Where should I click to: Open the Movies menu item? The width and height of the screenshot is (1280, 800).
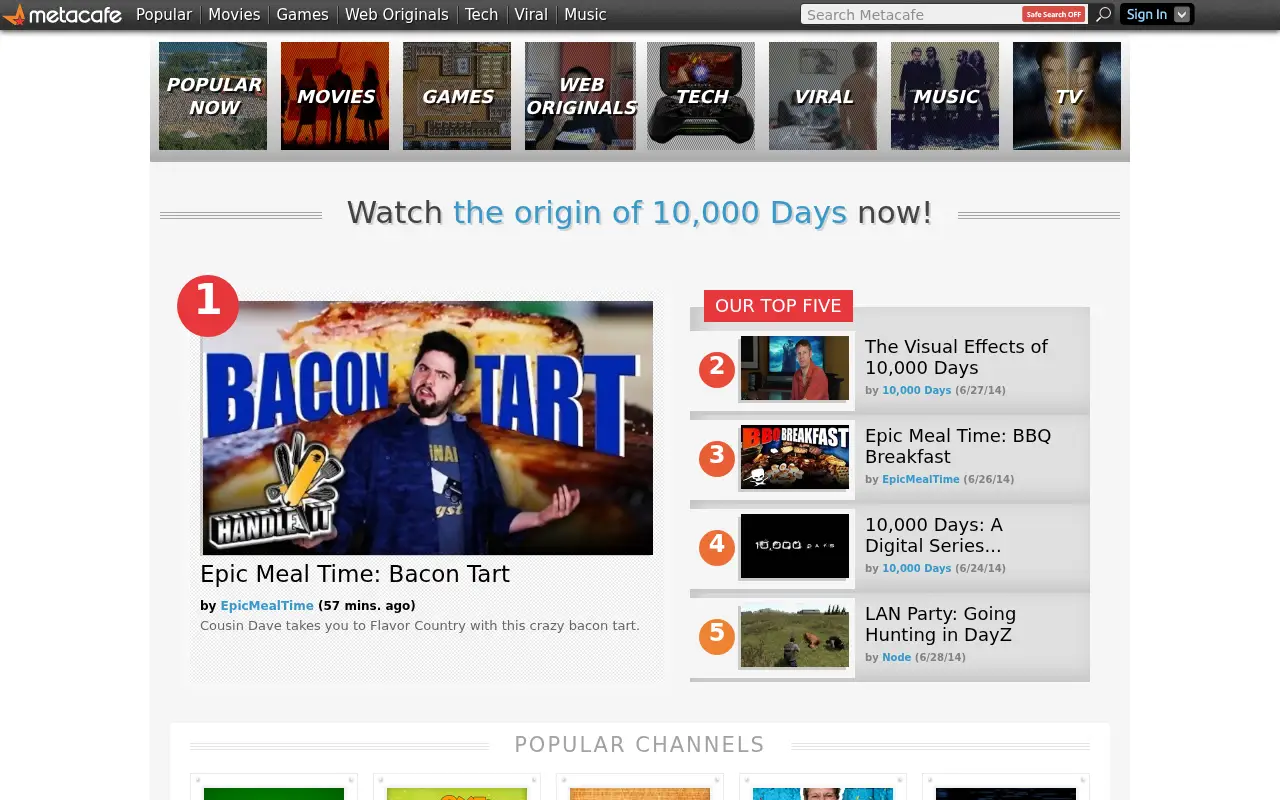tap(234, 14)
